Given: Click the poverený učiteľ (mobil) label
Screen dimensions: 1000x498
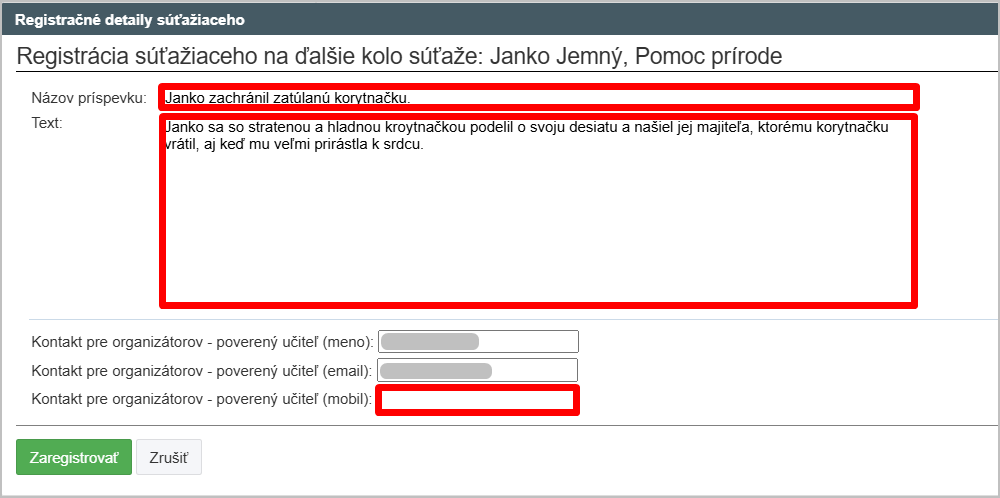Looking at the screenshot, I should [202, 400].
